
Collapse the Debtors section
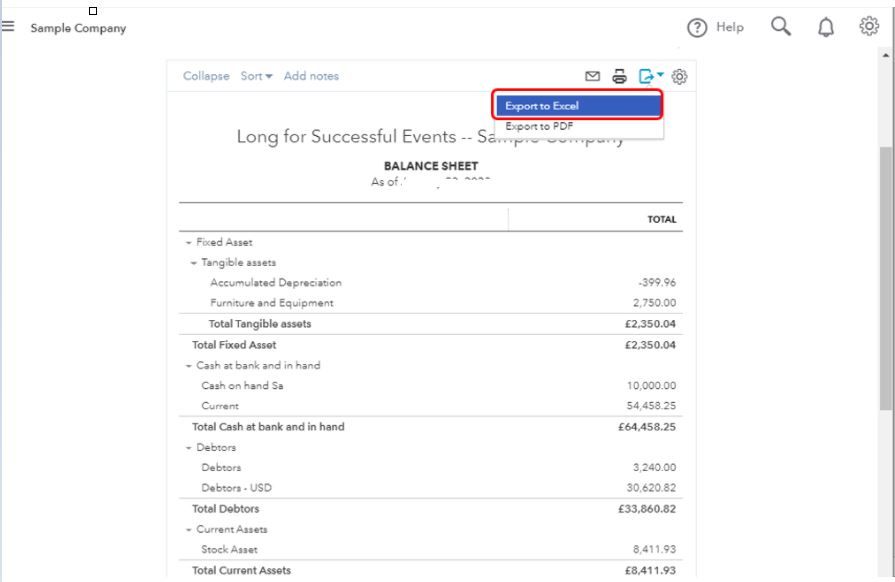click(x=188, y=448)
